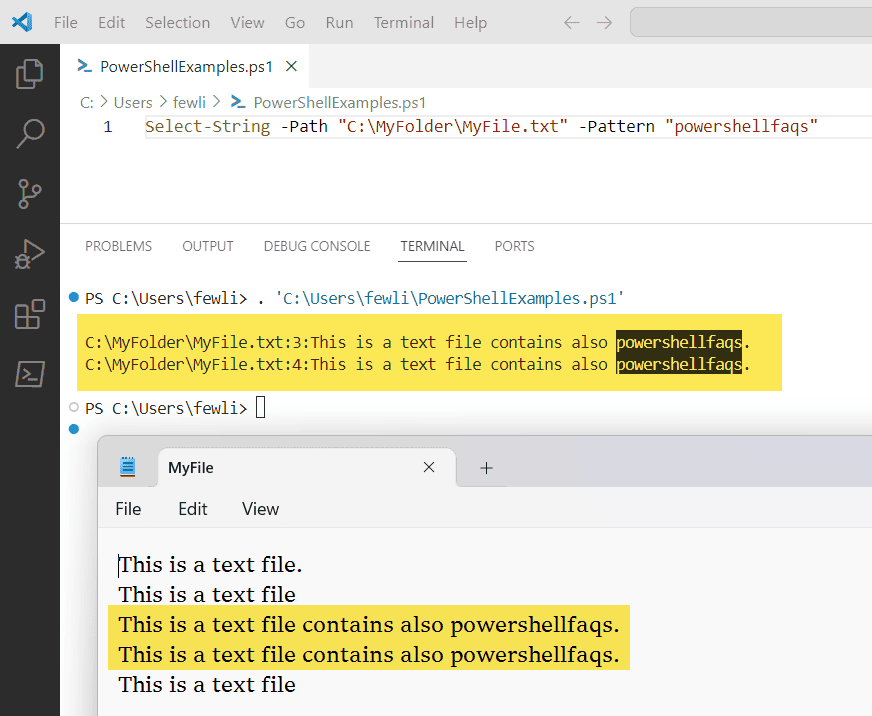Open the Run menu
Image resolution: width=872 pixels, height=716 pixels.
[339, 22]
